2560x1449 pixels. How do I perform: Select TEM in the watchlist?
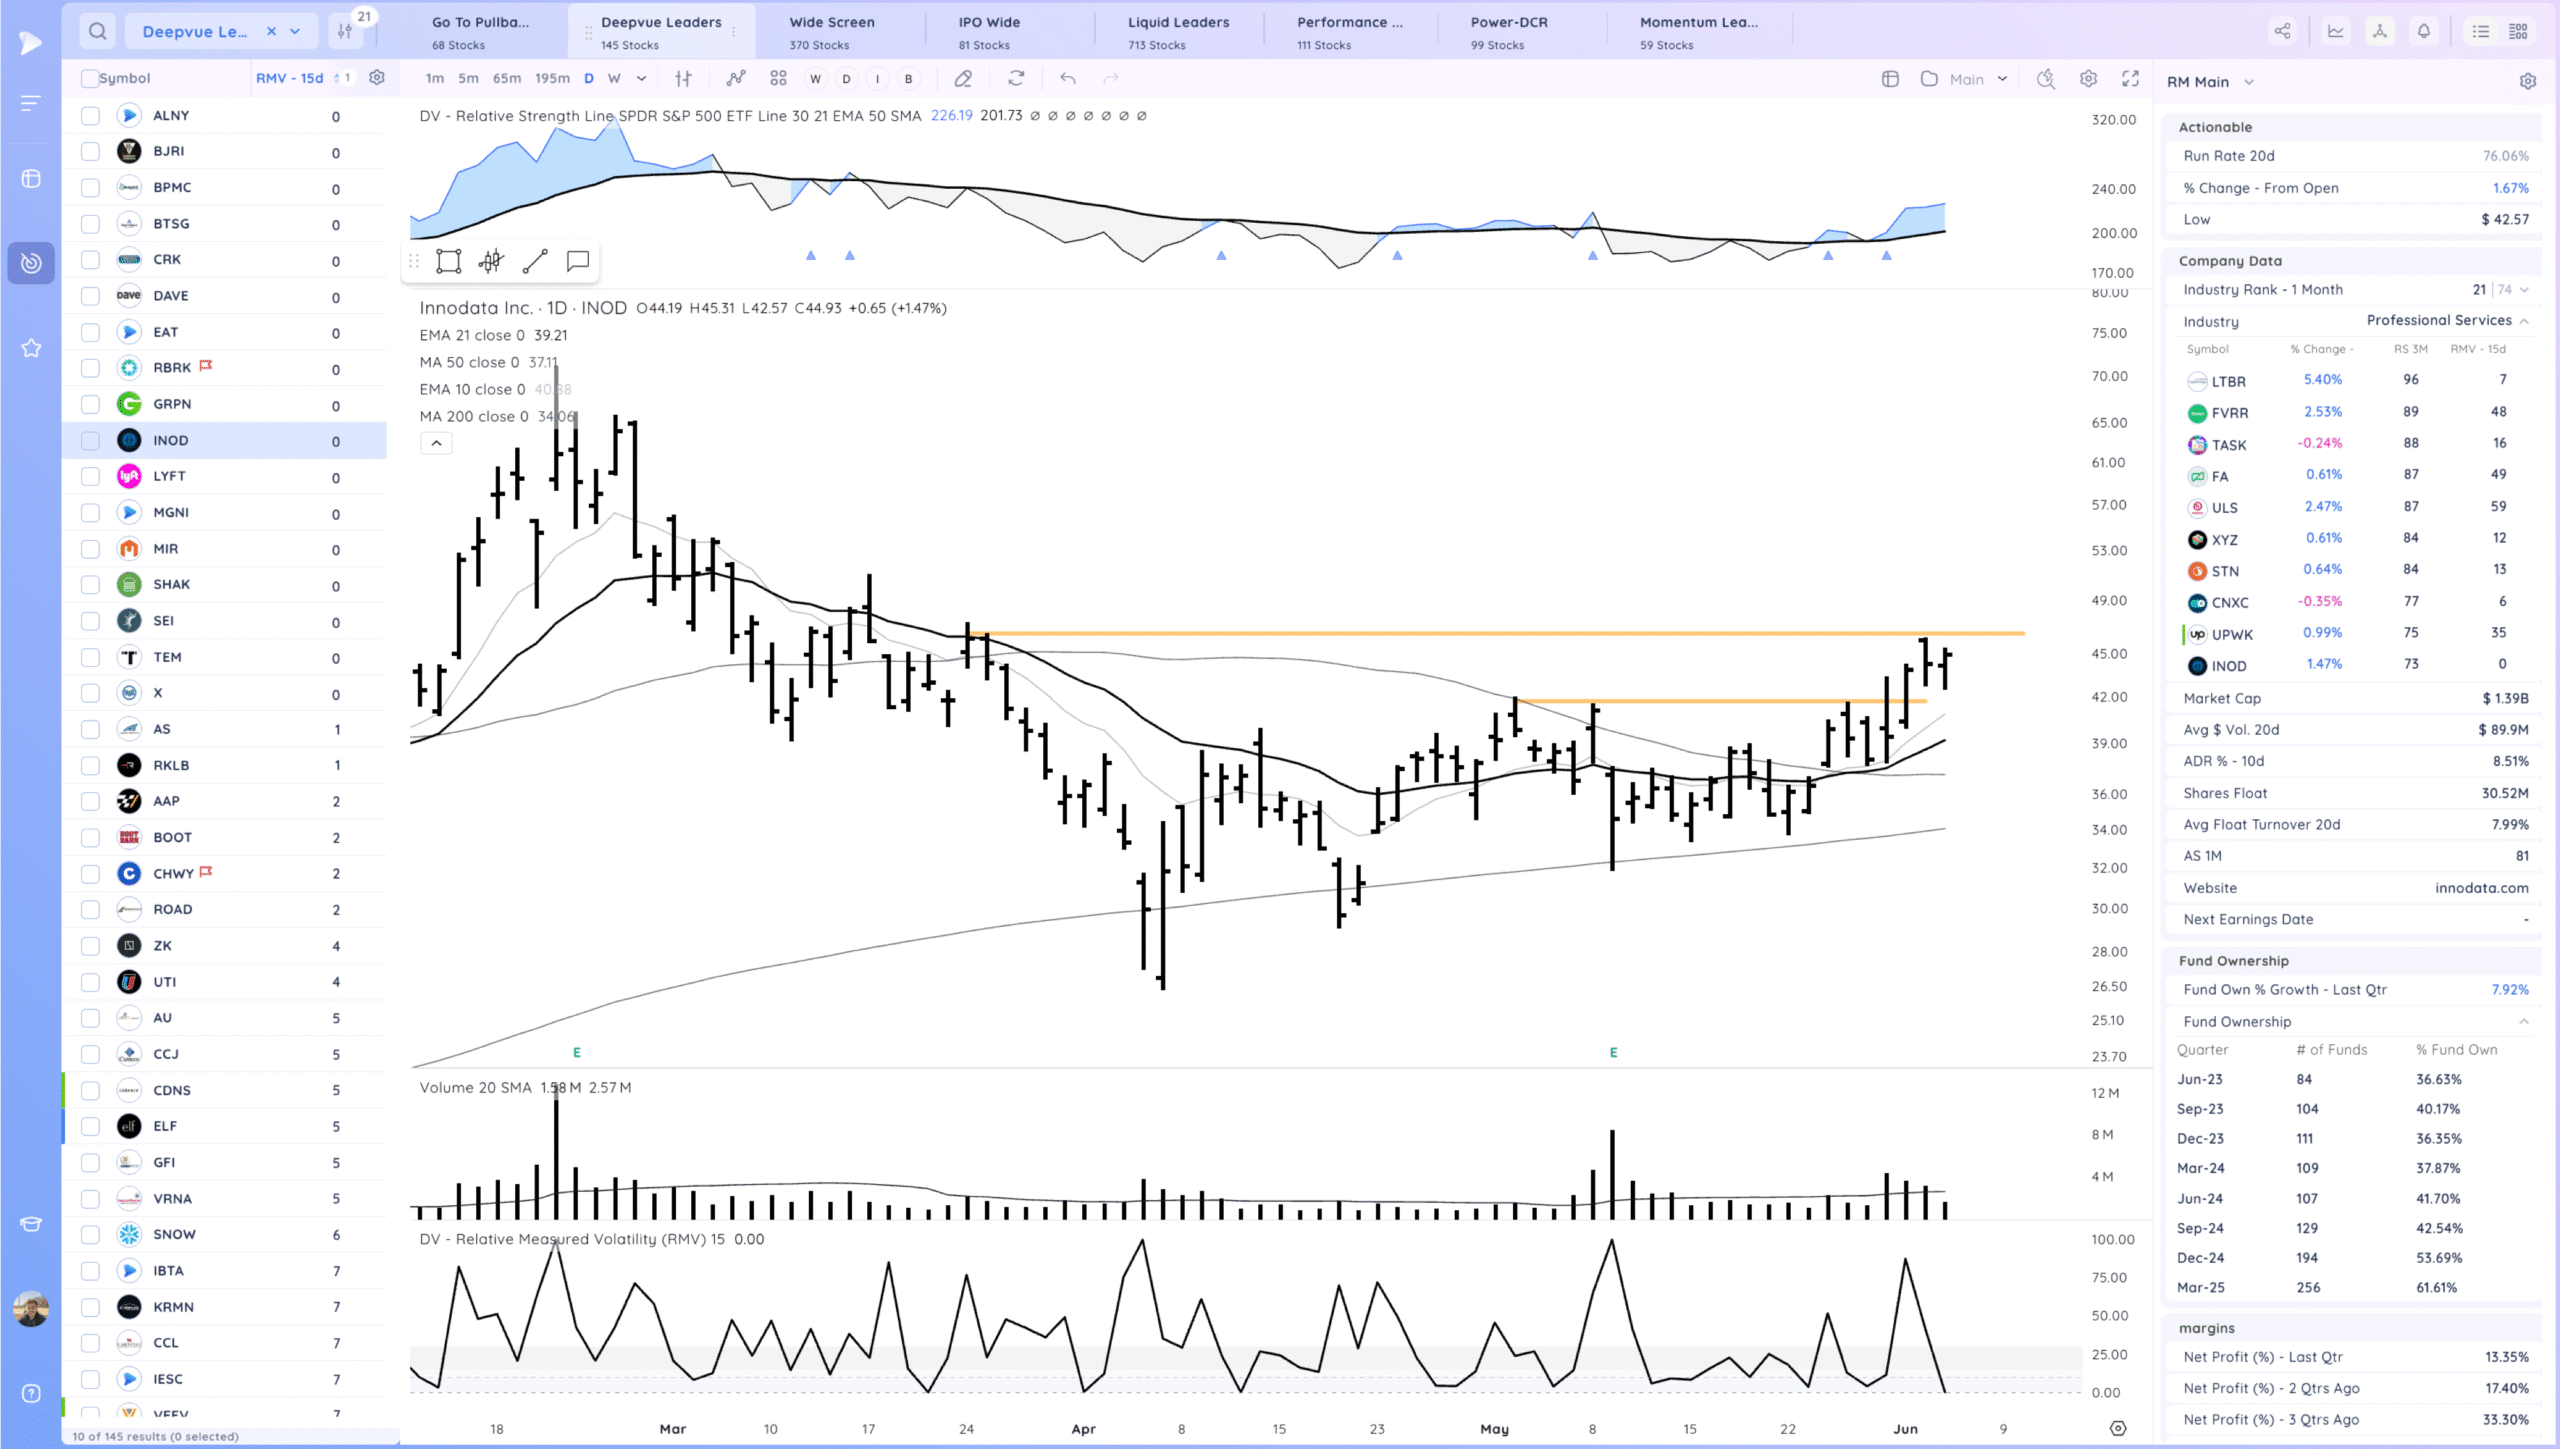point(167,657)
